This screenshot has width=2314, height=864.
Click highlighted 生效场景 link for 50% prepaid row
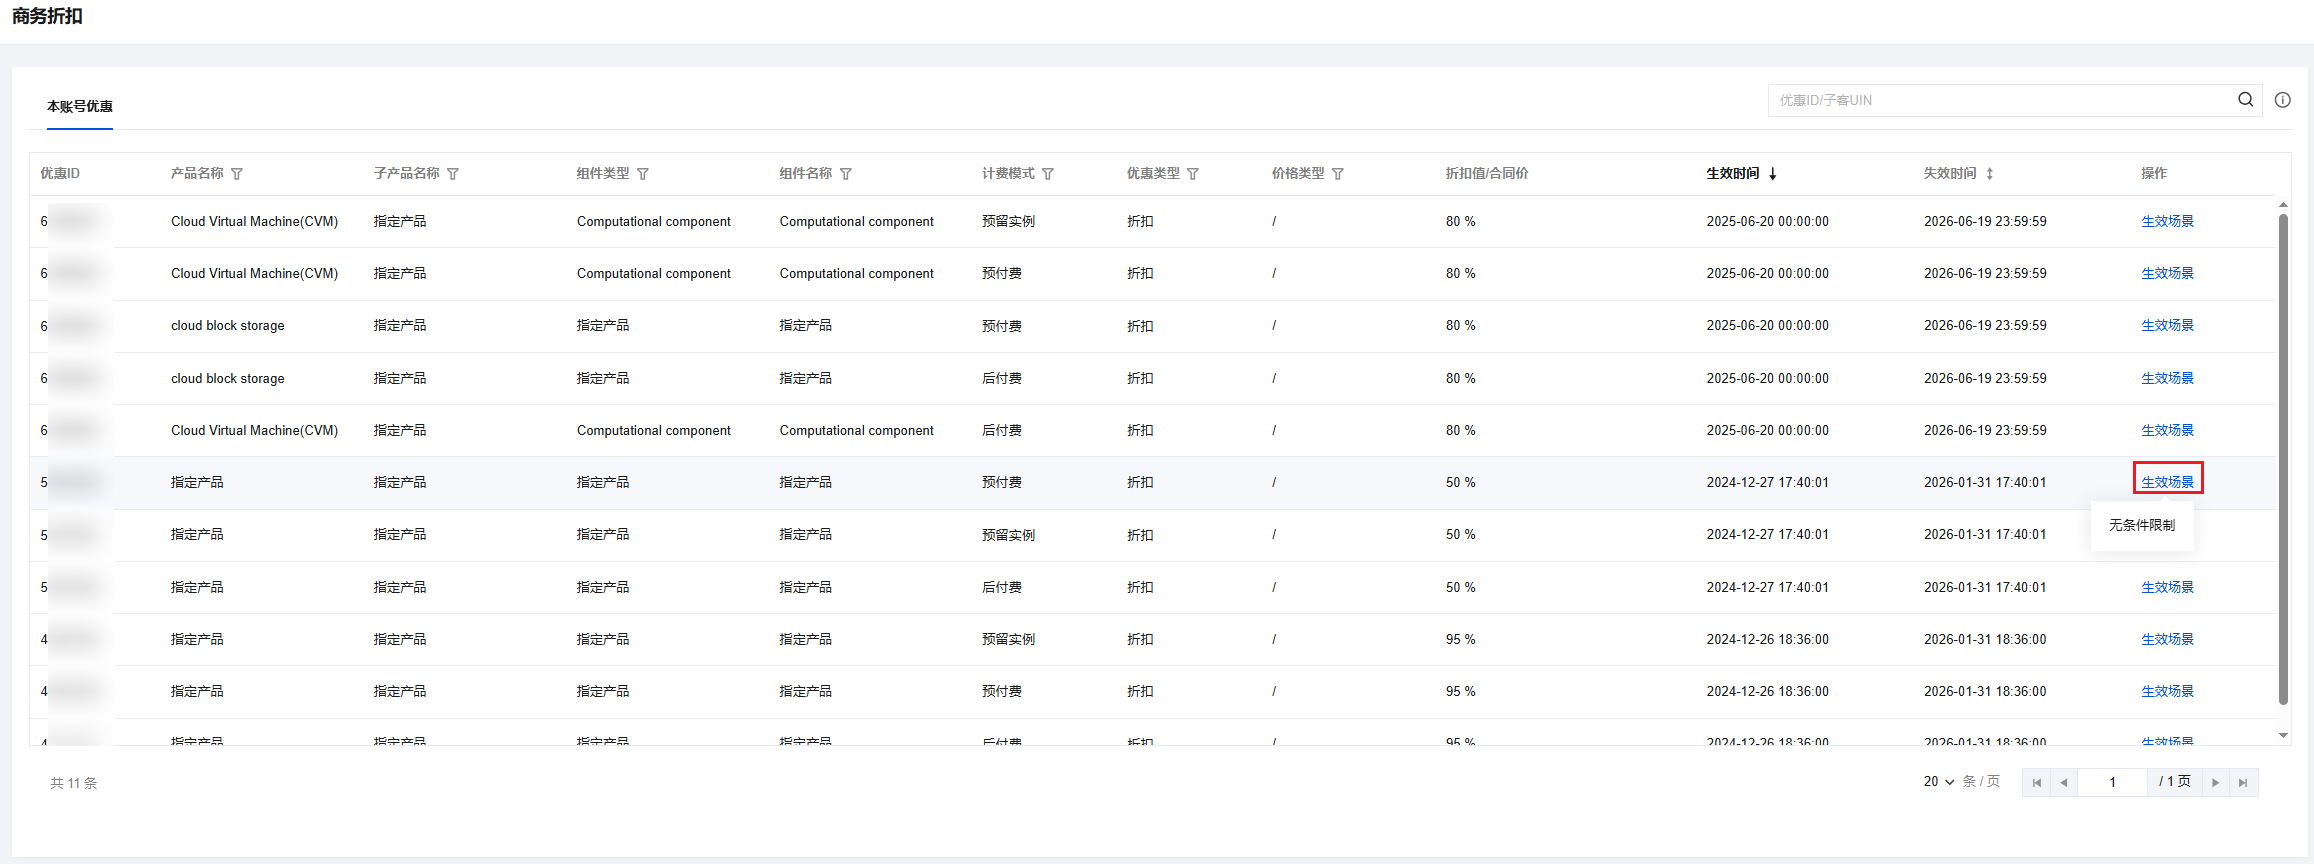(x=2167, y=482)
